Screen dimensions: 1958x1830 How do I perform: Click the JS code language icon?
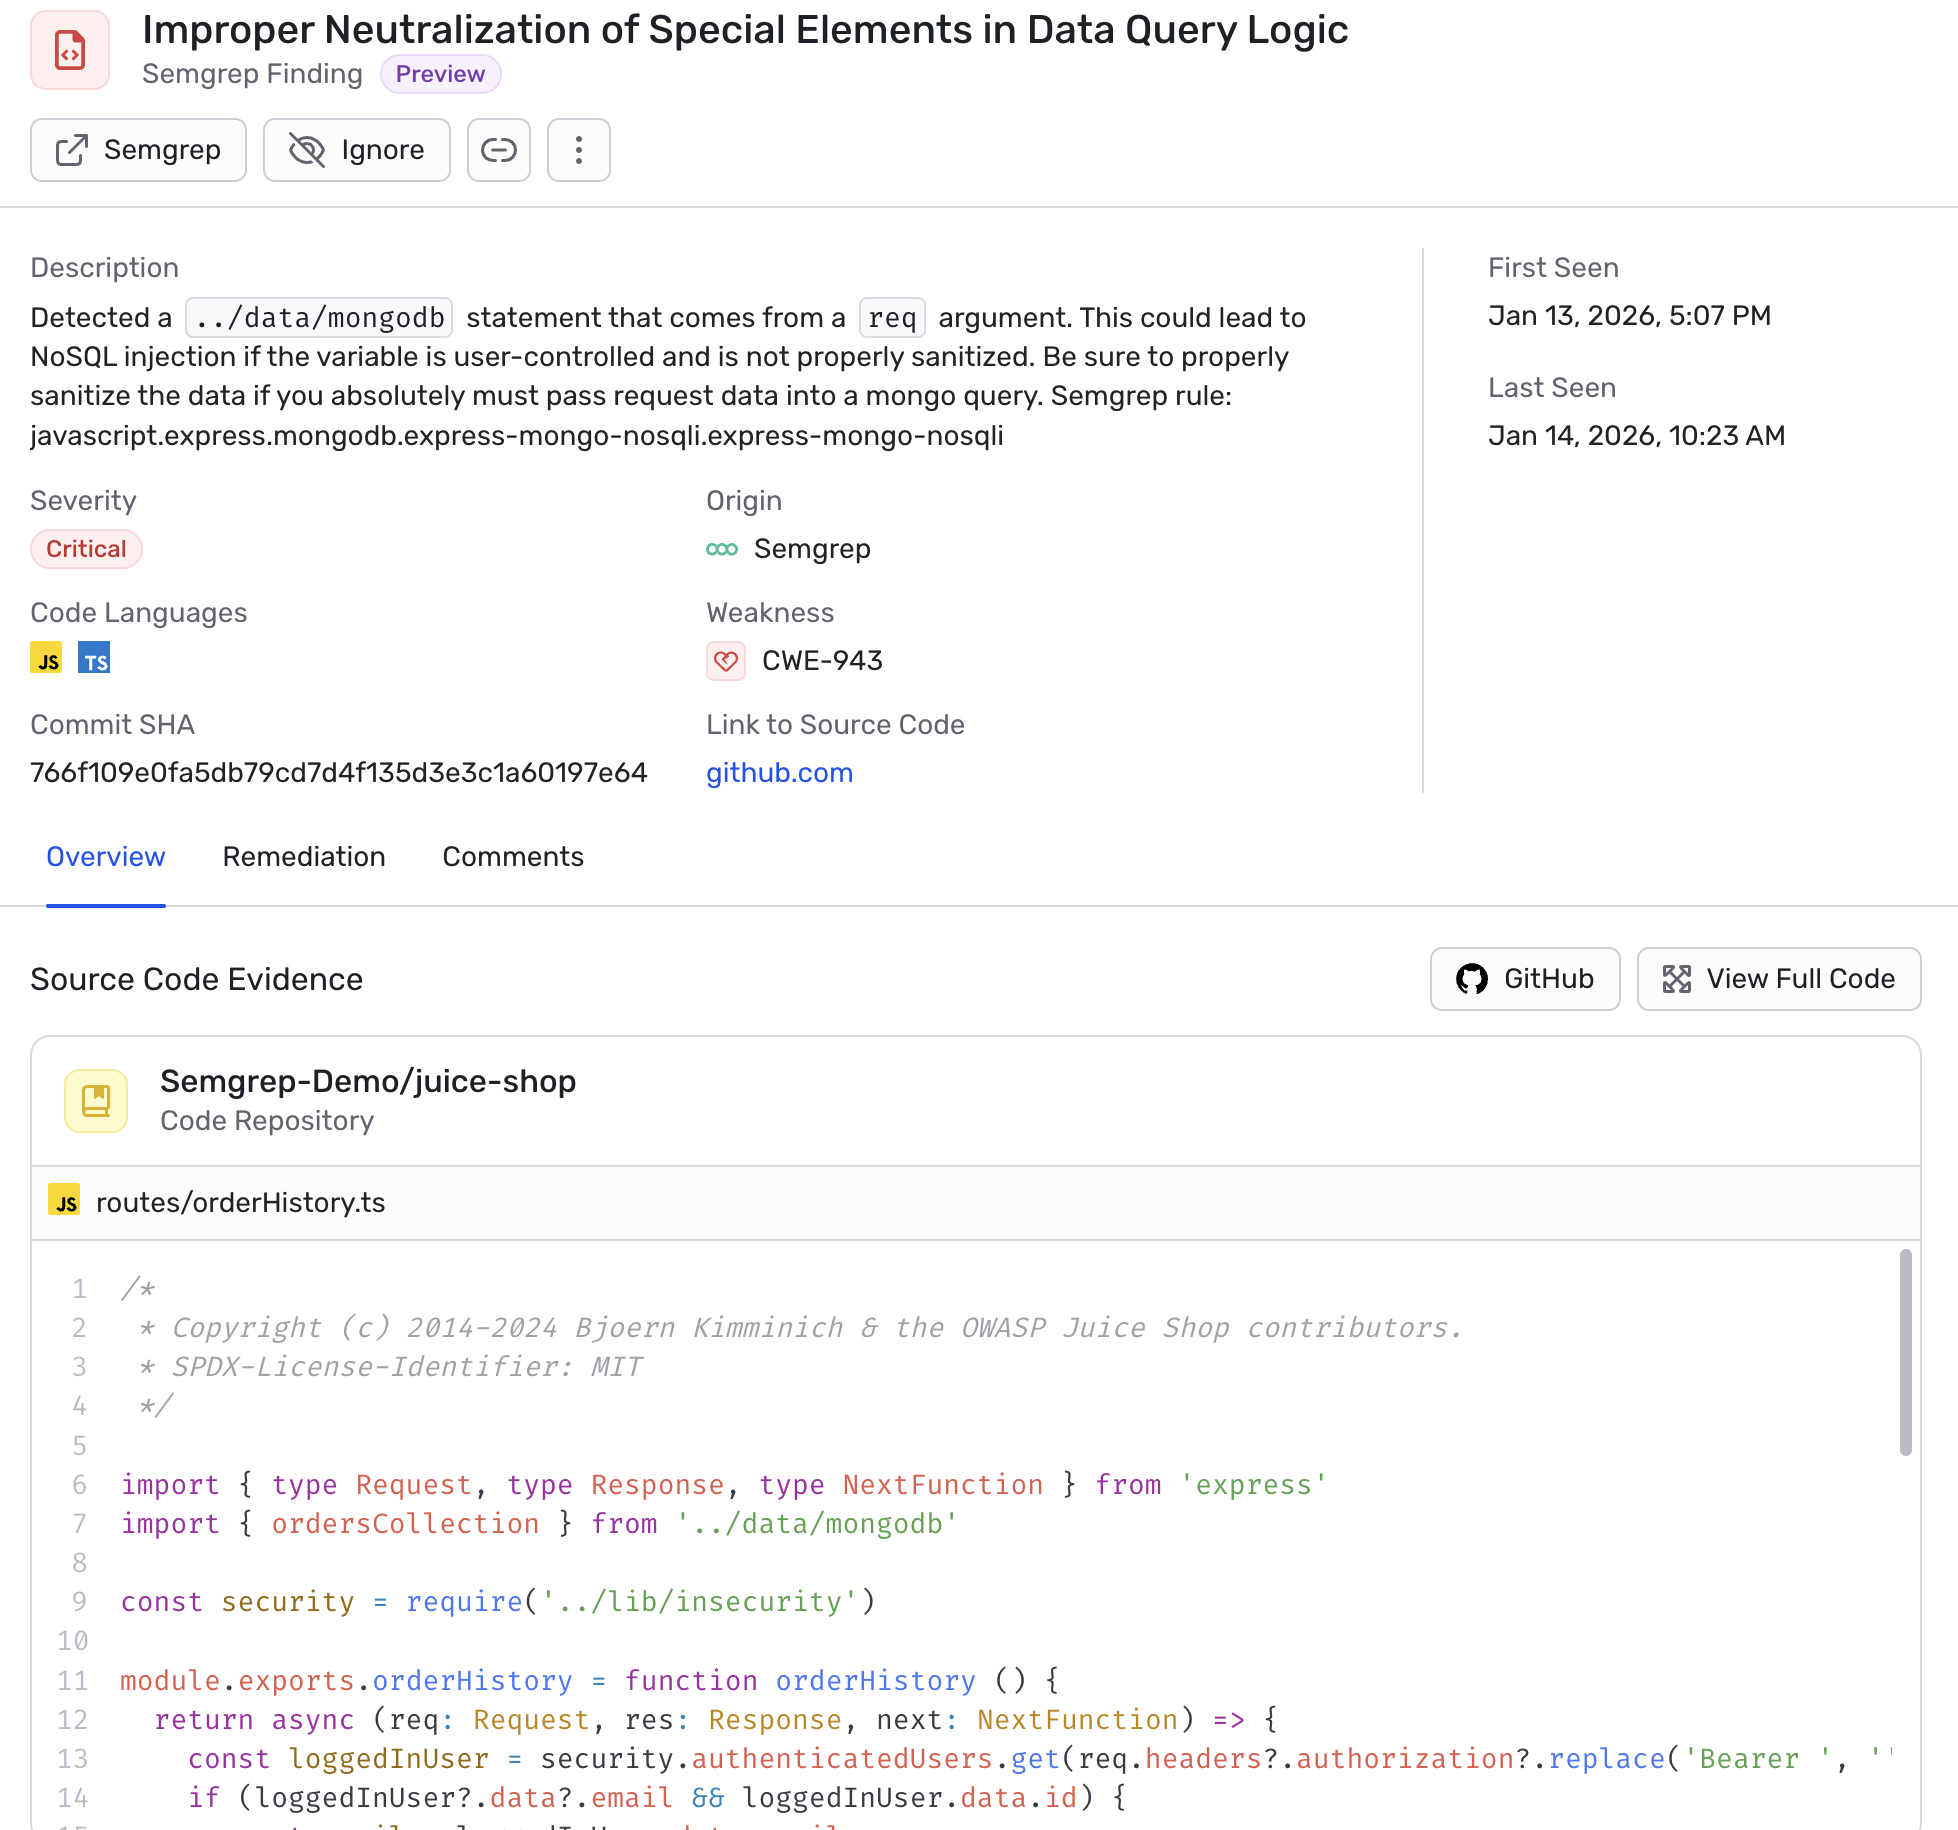[x=46, y=658]
